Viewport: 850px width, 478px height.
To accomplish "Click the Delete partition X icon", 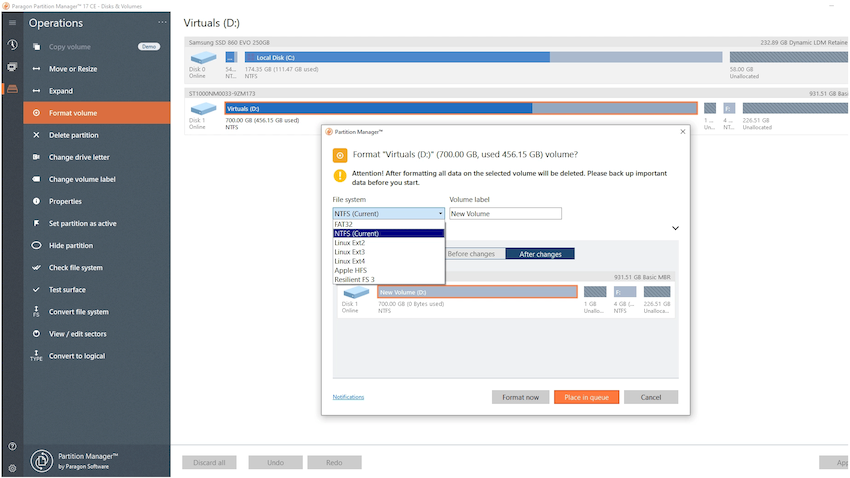I will pyautogui.click(x=36, y=135).
